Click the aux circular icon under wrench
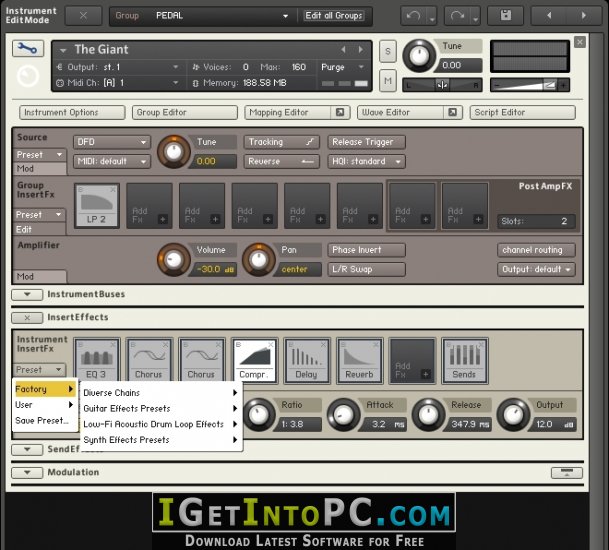 point(28,77)
